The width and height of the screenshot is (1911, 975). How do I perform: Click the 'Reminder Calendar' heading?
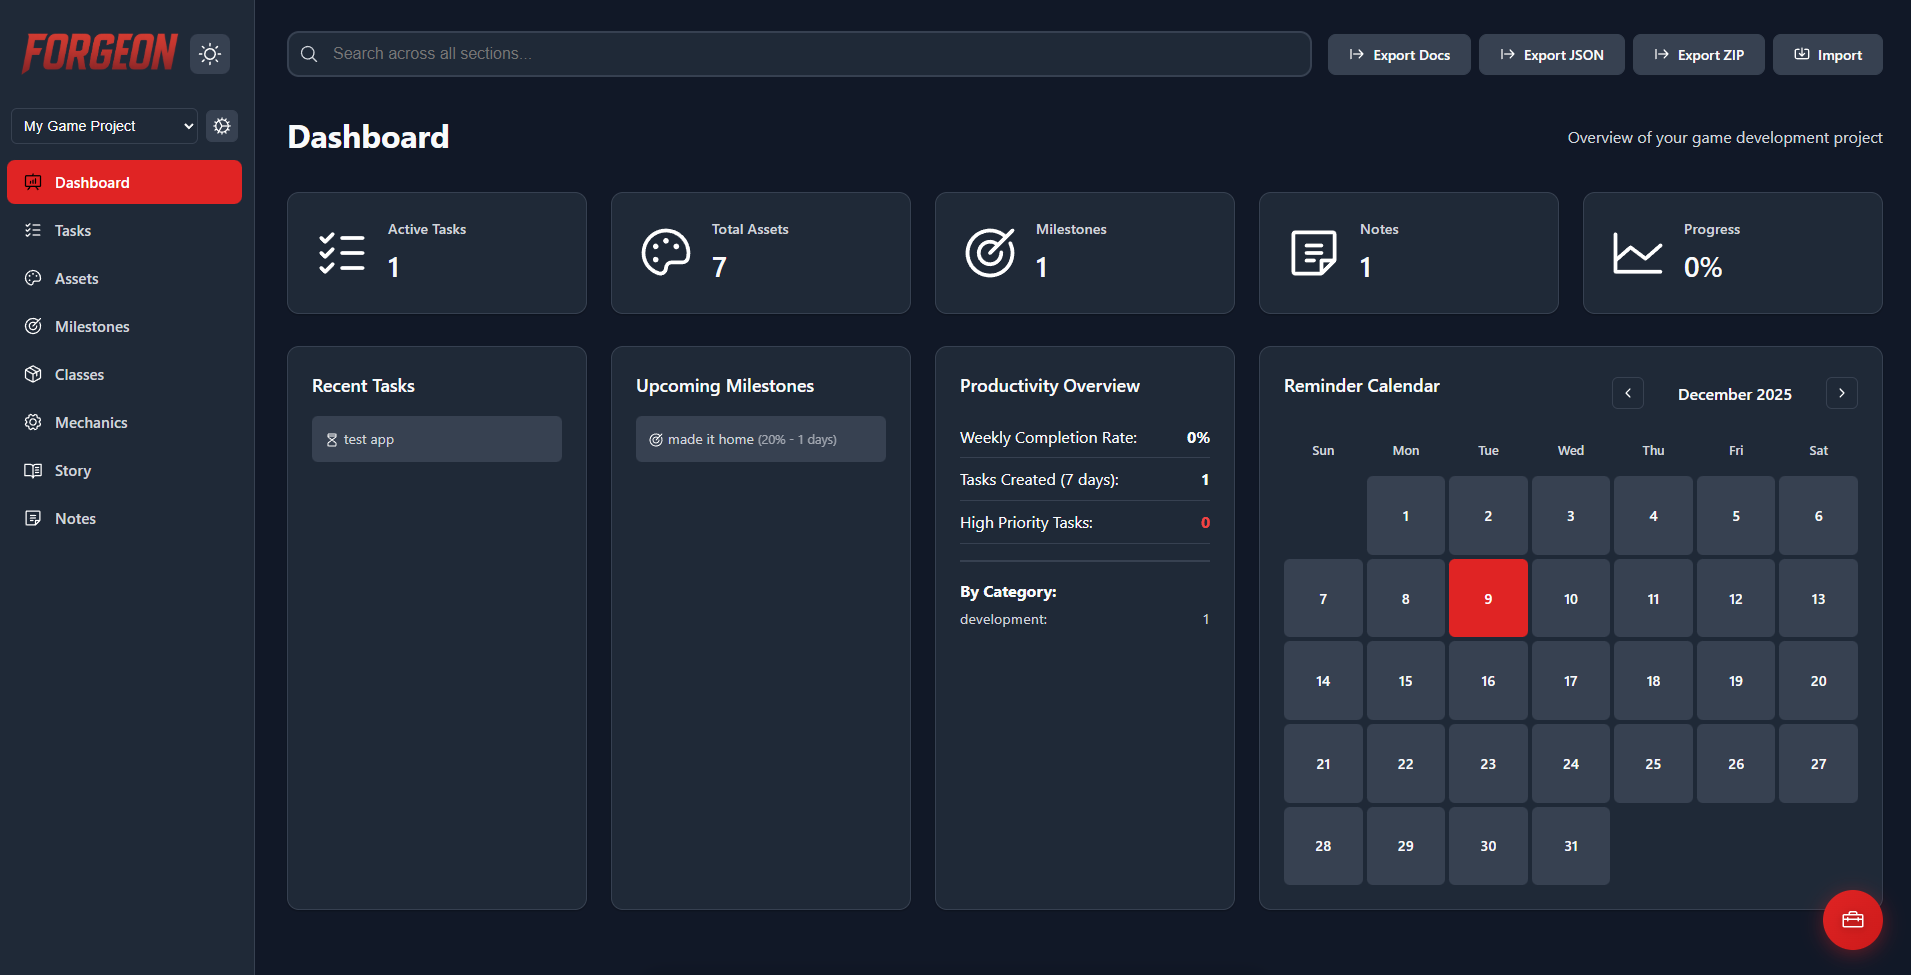coord(1362,386)
